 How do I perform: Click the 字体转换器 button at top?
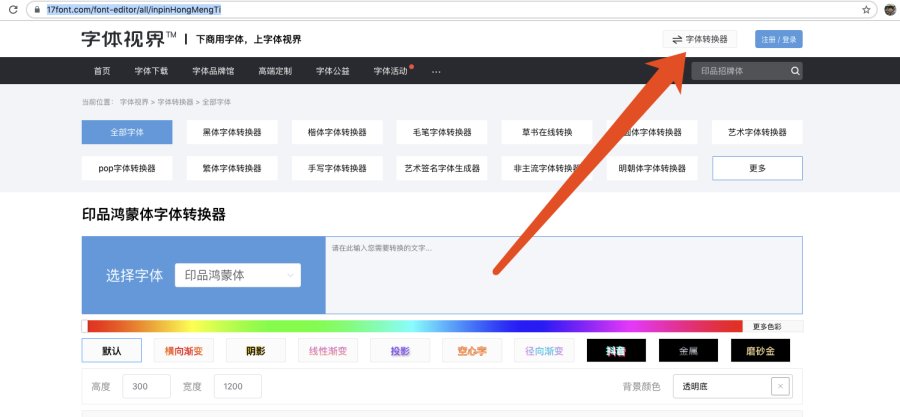point(700,39)
